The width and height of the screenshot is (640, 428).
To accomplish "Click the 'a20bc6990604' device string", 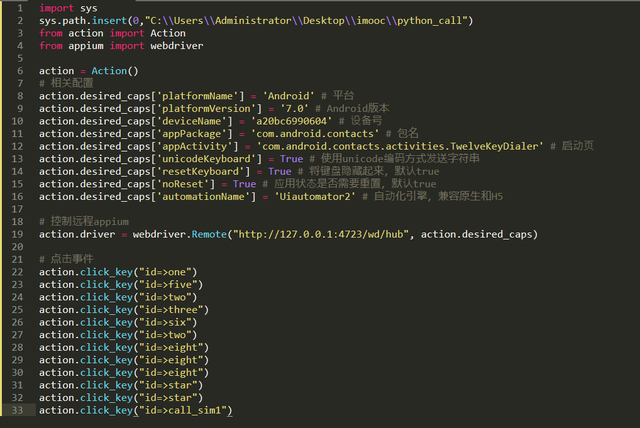I will pyautogui.click(x=291, y=122).
